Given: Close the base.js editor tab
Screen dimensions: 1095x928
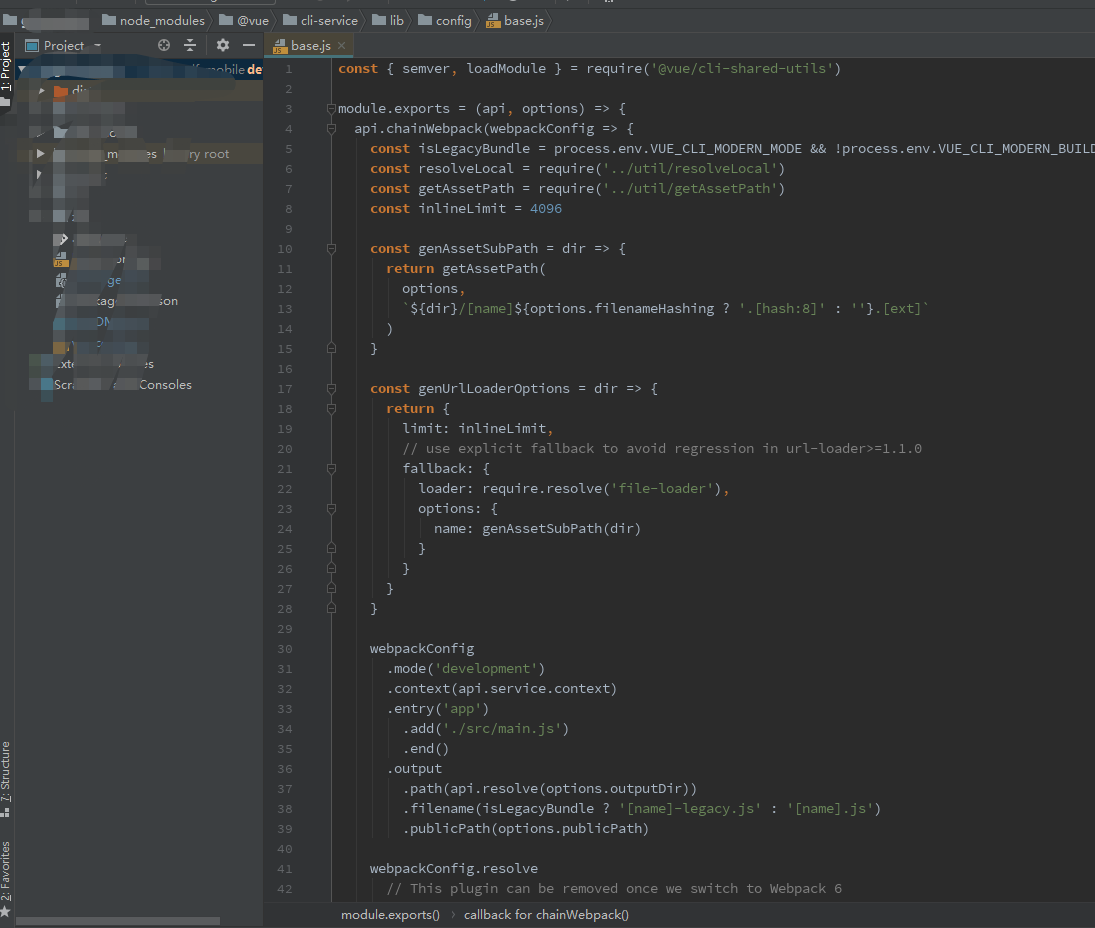Looking at the screenshot, I should pyautogui.click(x=341, y=45).
